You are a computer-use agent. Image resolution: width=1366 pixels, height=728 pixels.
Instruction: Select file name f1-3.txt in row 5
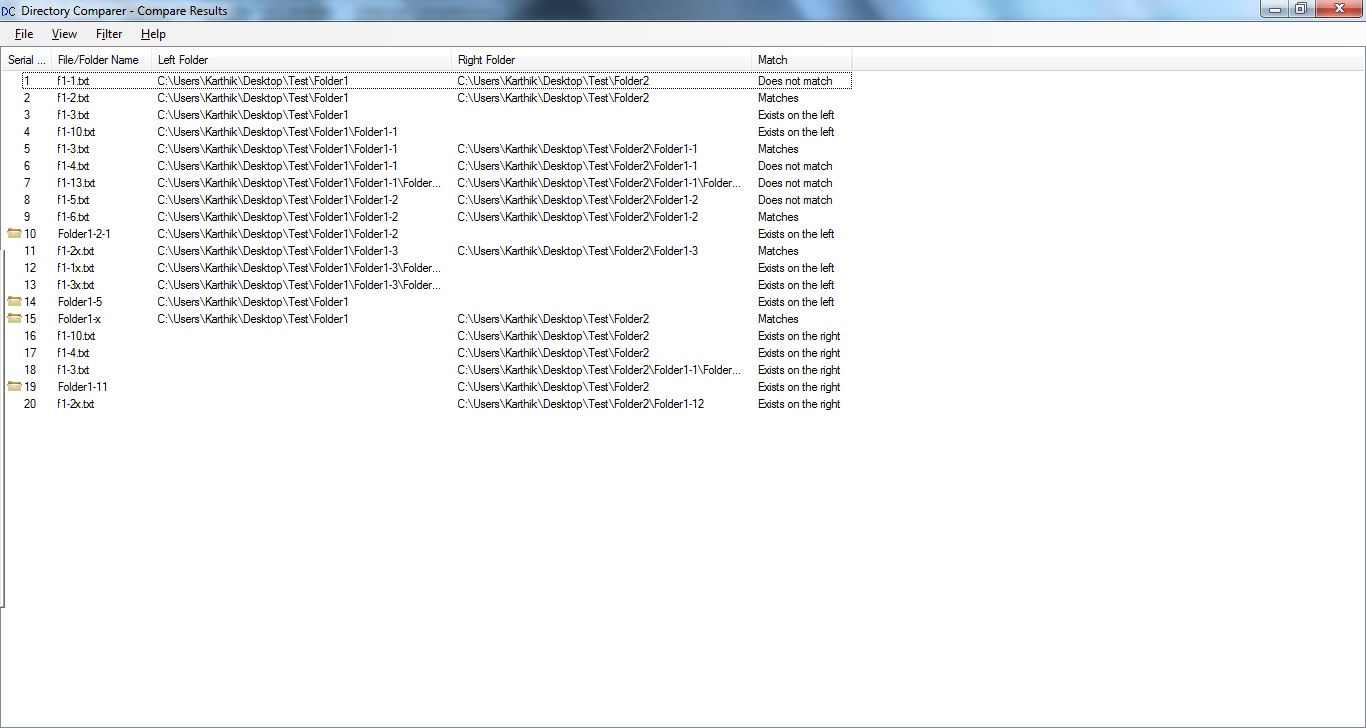73,149
